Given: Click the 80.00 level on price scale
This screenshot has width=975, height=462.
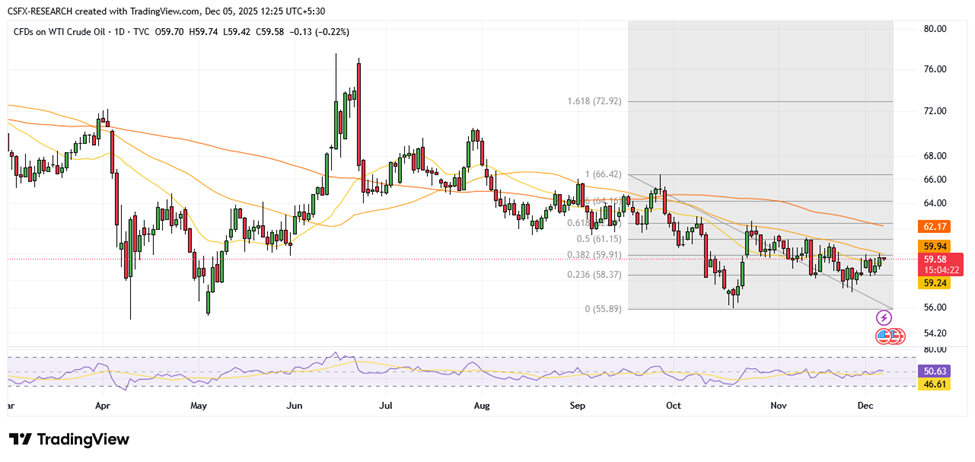Looking at the screenshot, I should (x=934, y=29).
